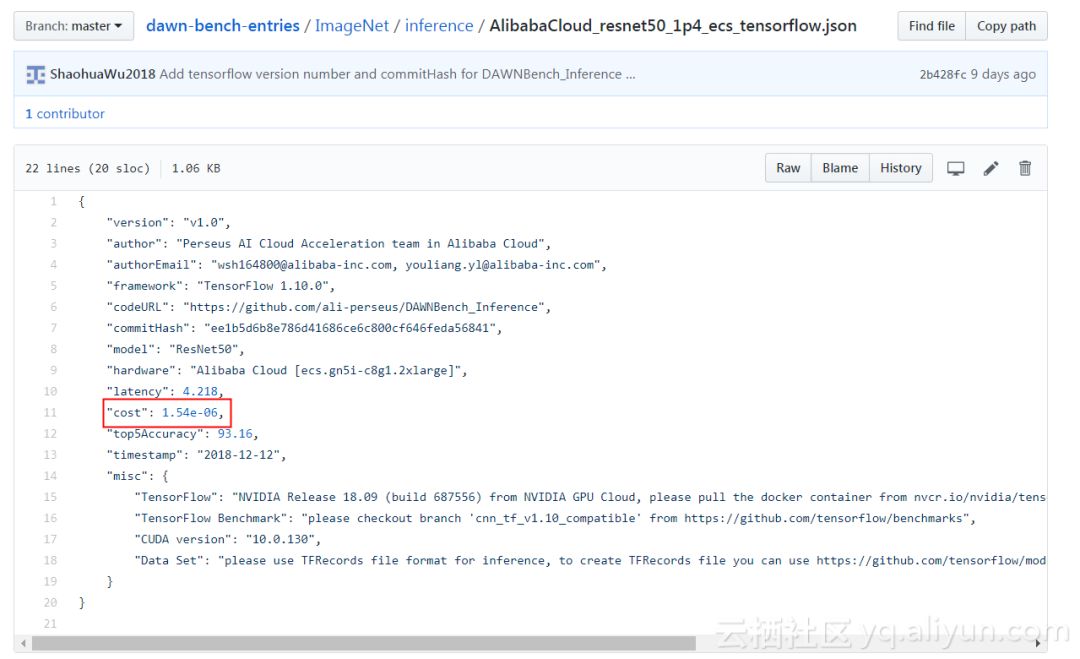Viewport: 1080px width, 659px height.
Task: Click the file name AlibabaCloud_resnet50_1p4_ecs_tensorflow.json
Action: point(673,26)
